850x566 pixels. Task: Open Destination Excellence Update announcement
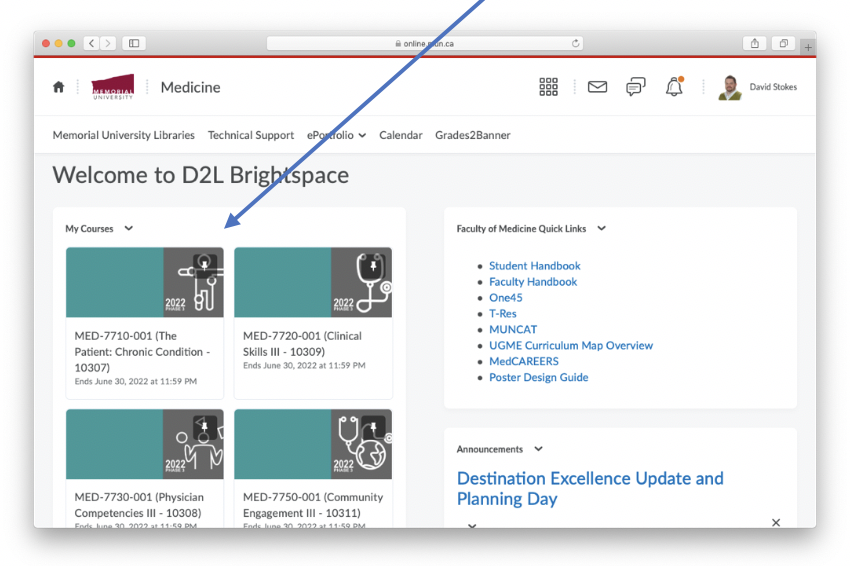click(590, 488)
